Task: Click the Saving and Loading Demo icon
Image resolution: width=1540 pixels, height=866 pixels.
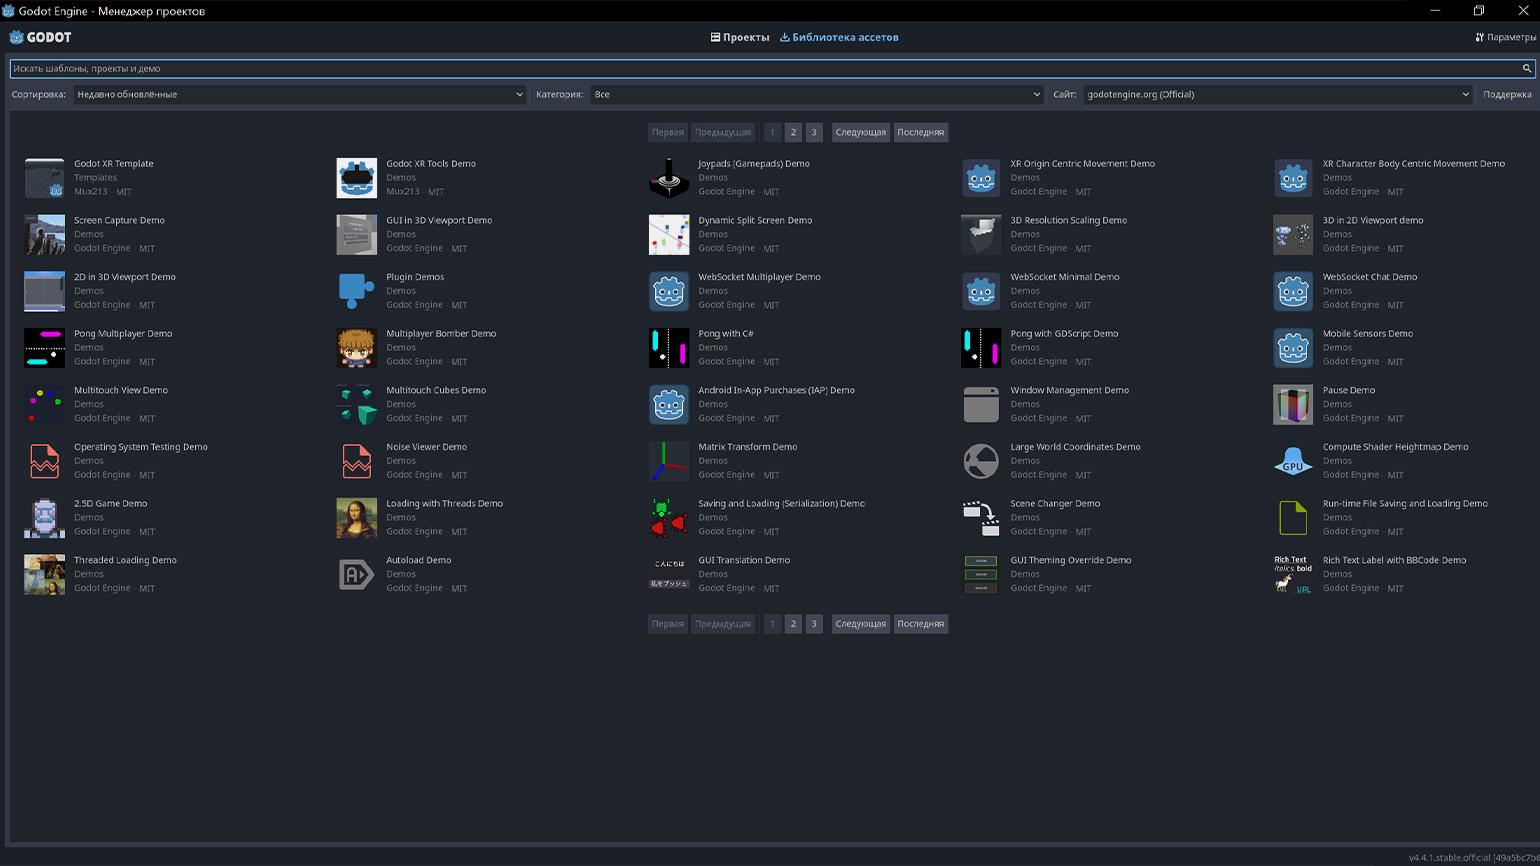Action: [669, 518]
